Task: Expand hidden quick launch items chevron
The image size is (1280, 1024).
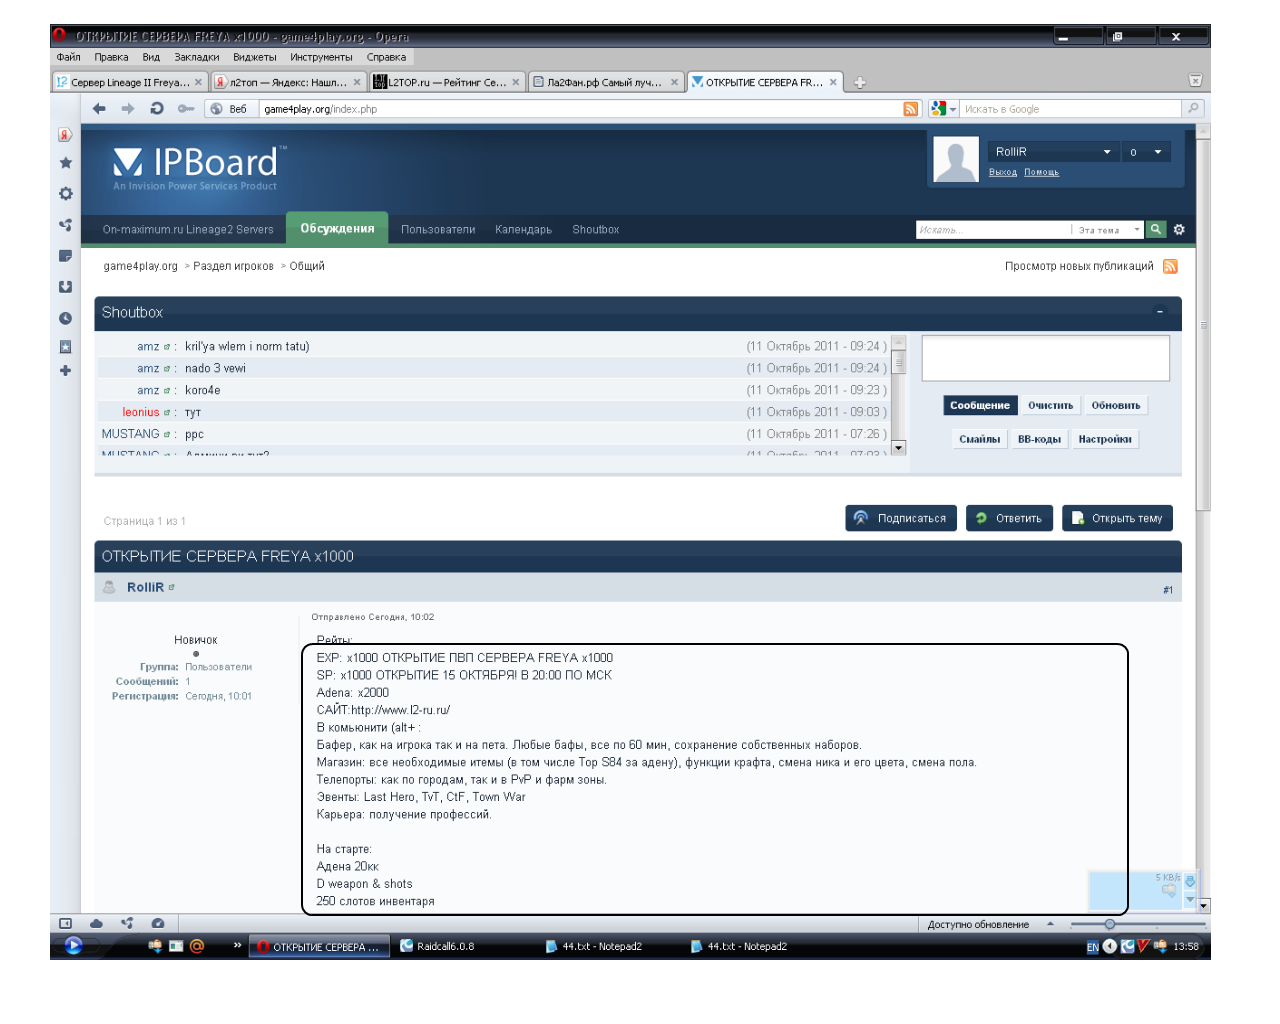Action: pyautogui.click(x=237, y=946)
